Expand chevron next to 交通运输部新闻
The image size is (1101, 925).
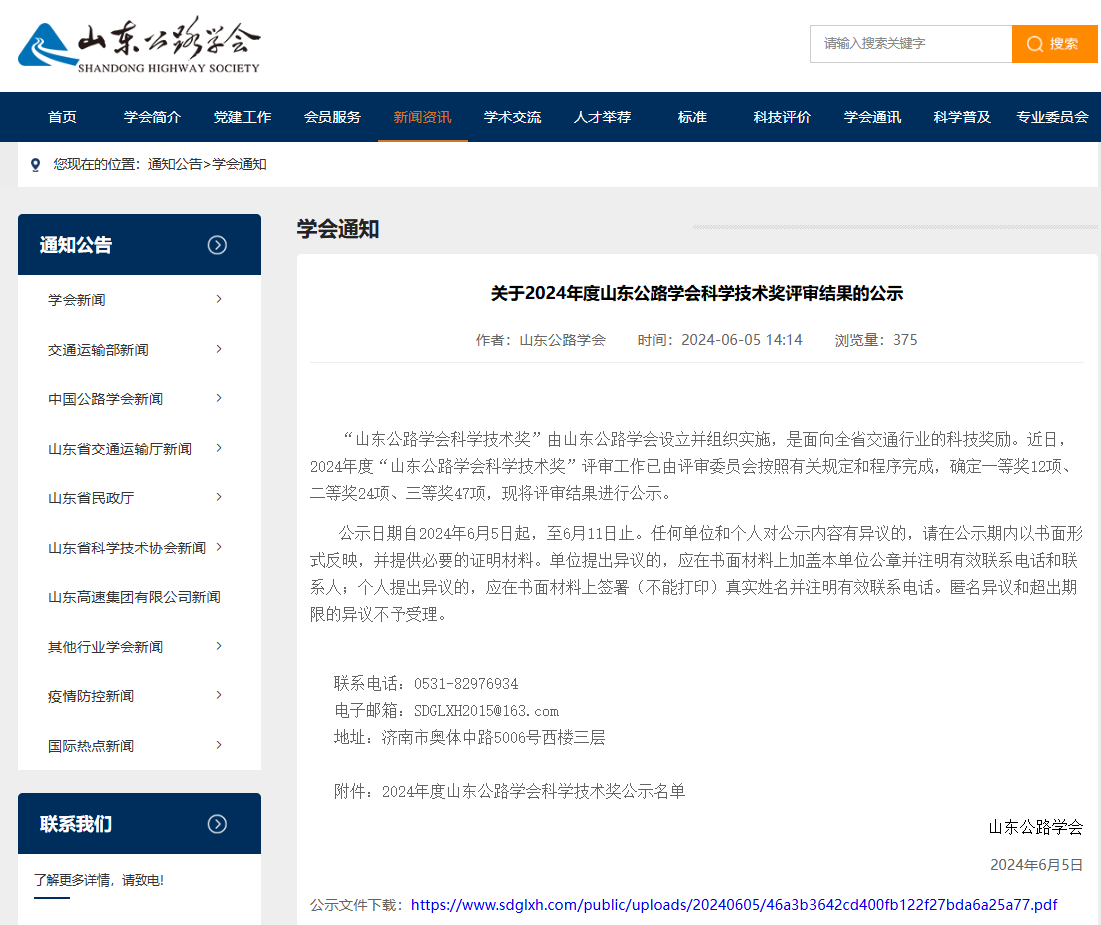point(219,349)
